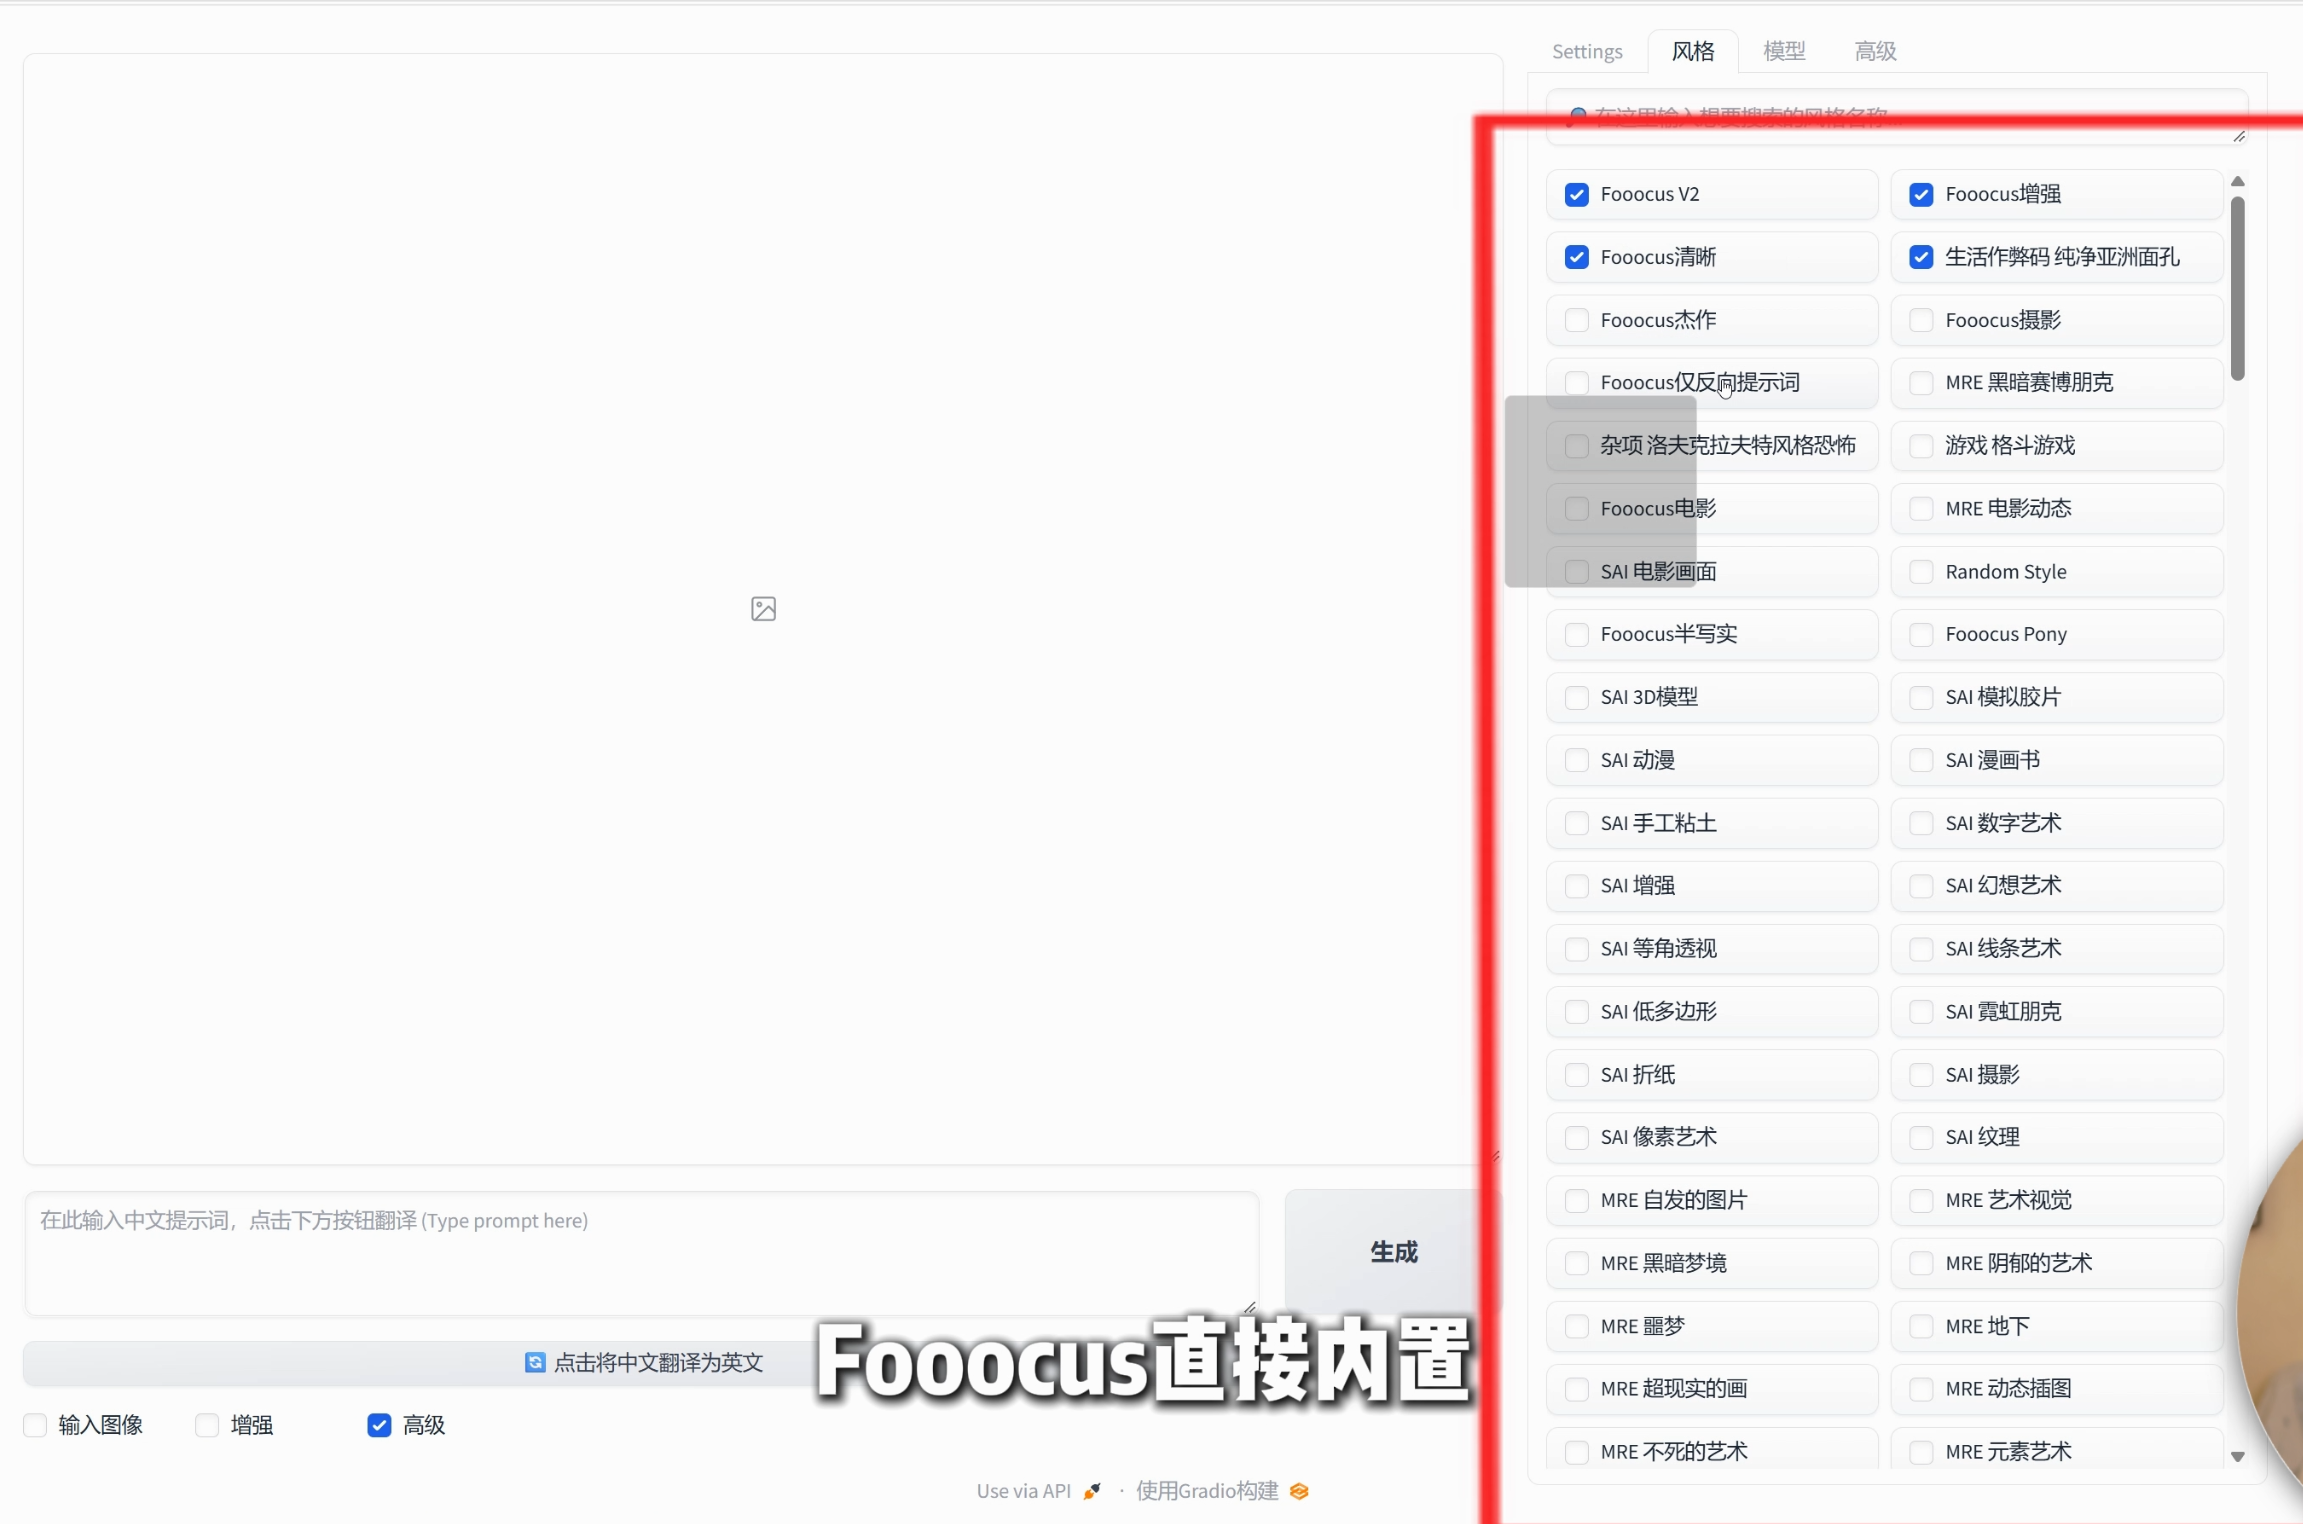This screenshot has height=1524, width=2303.
Task: Click 点击将中文翻译为英文 button
Action: (x=645, y=1362)
